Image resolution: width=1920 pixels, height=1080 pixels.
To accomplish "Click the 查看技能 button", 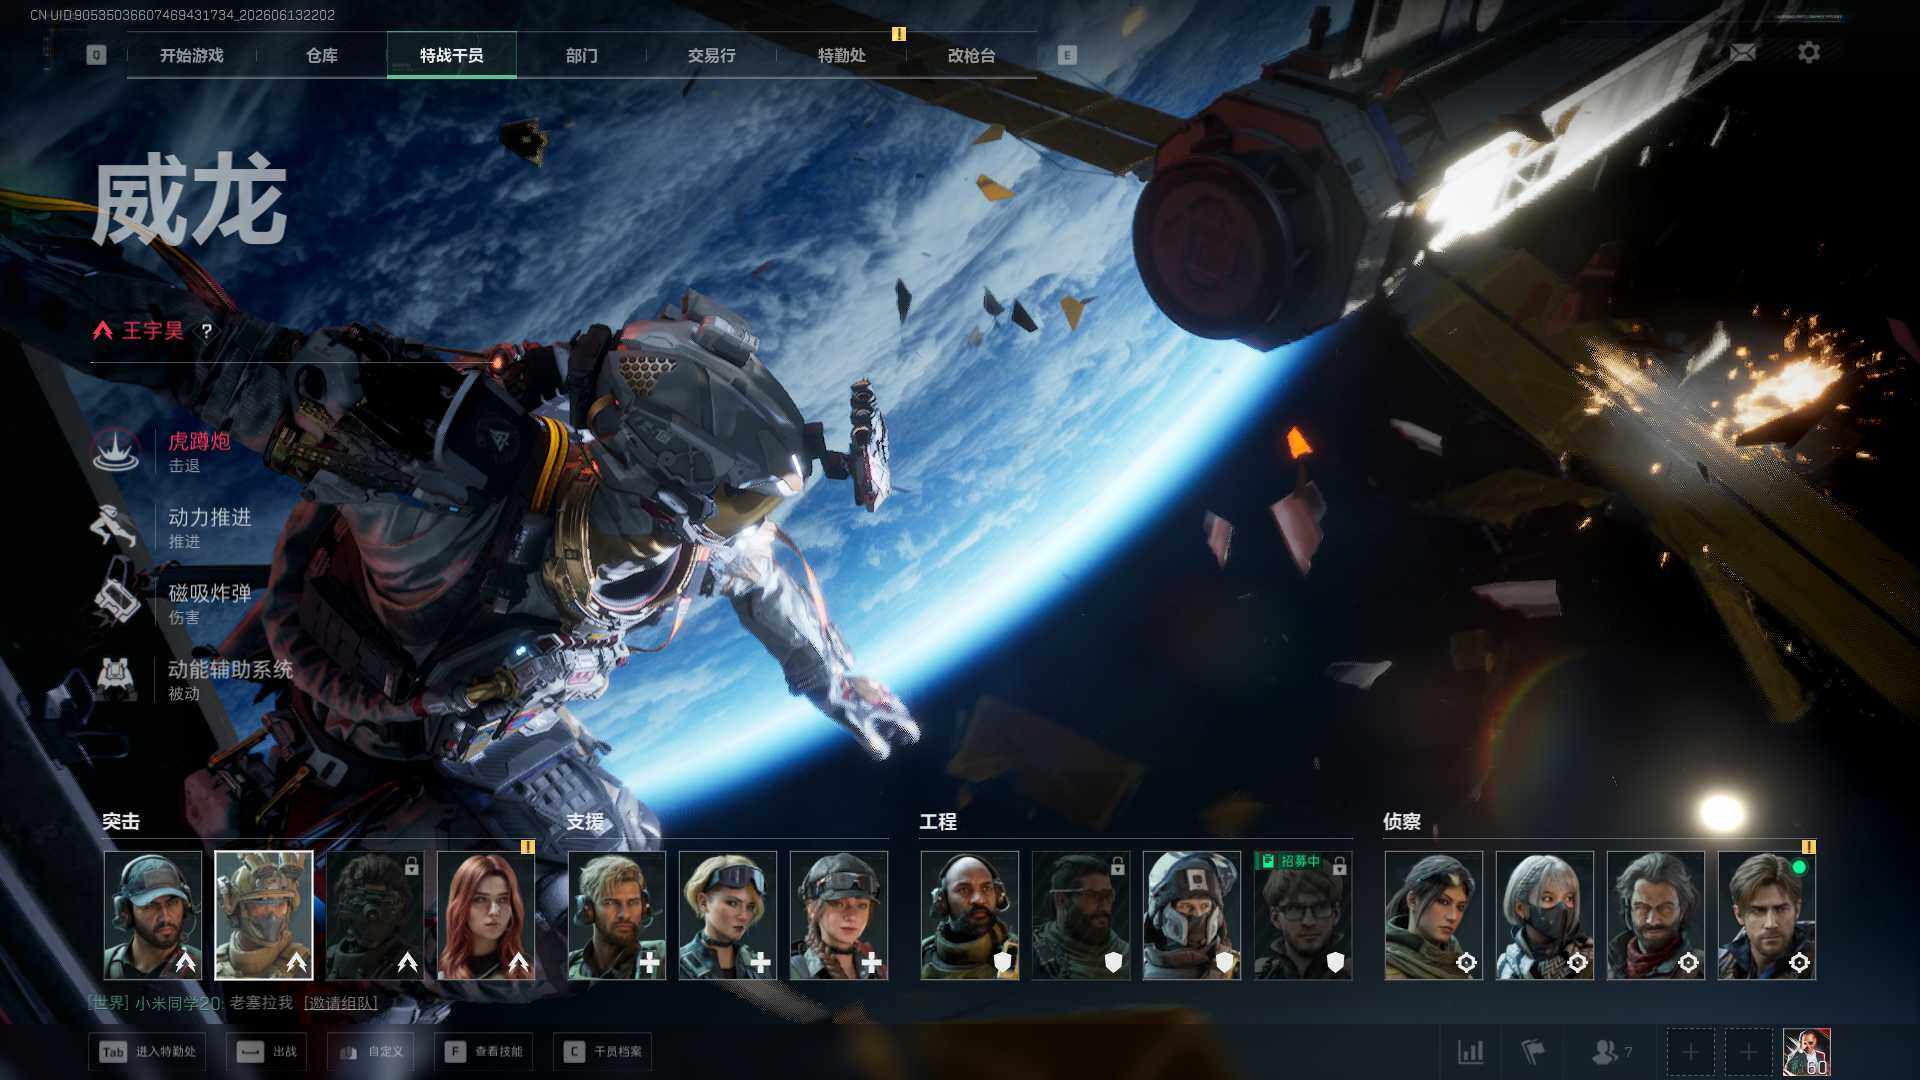I will (484, 1052).
